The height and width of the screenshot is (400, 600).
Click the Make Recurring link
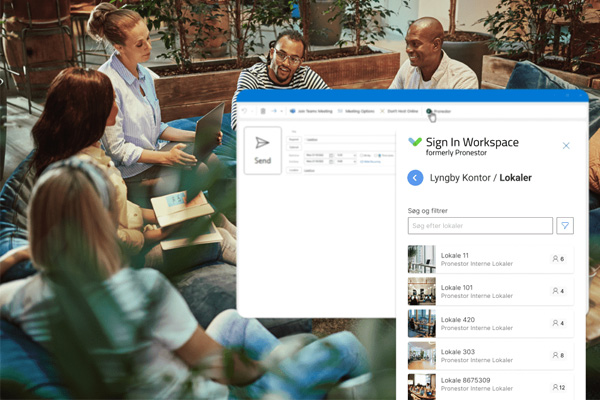click(370, 162)
